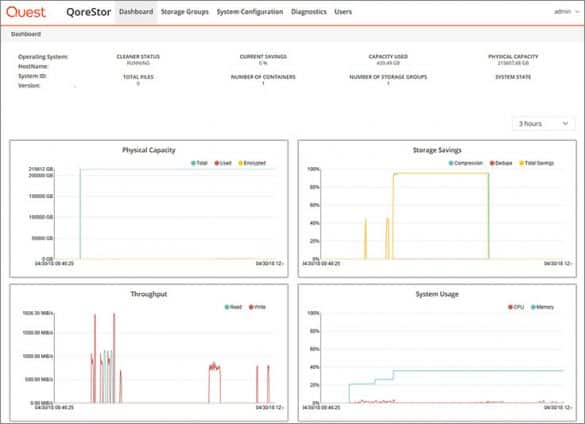This screenshot has width=585, height=424.
Task: Click the Quest logo
Action: (26, 12)
